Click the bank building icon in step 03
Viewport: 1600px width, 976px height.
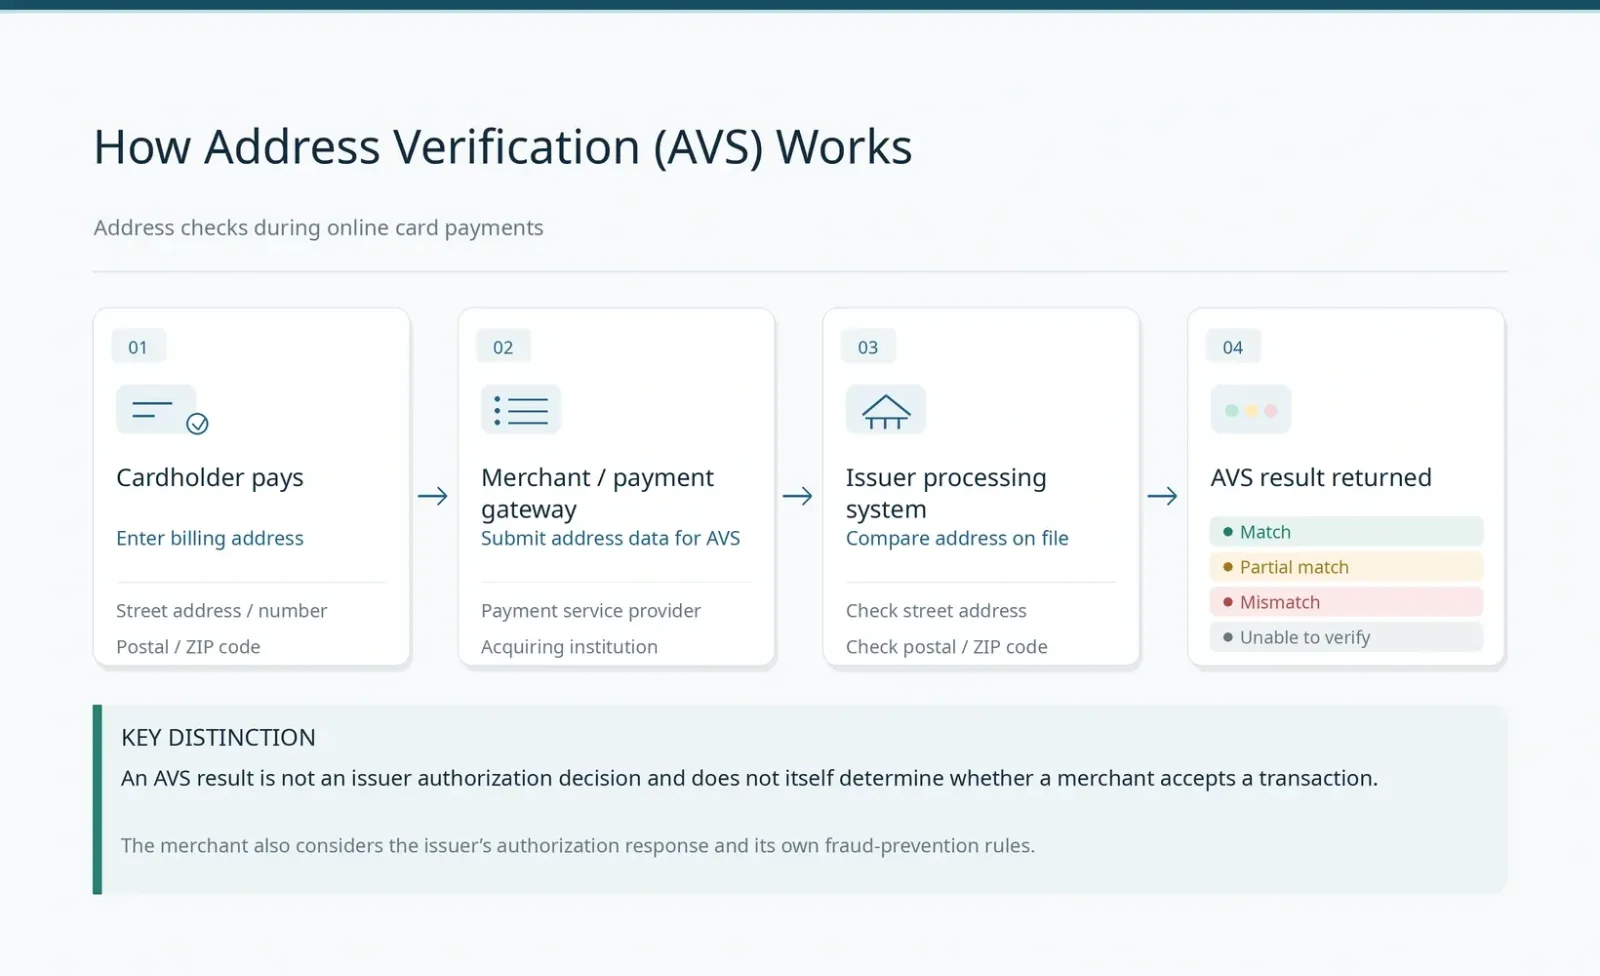point(886,410)
